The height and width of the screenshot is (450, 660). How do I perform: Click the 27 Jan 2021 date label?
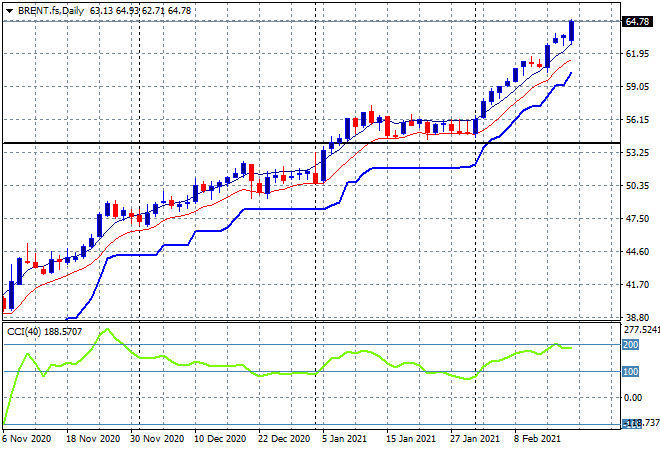475,439
